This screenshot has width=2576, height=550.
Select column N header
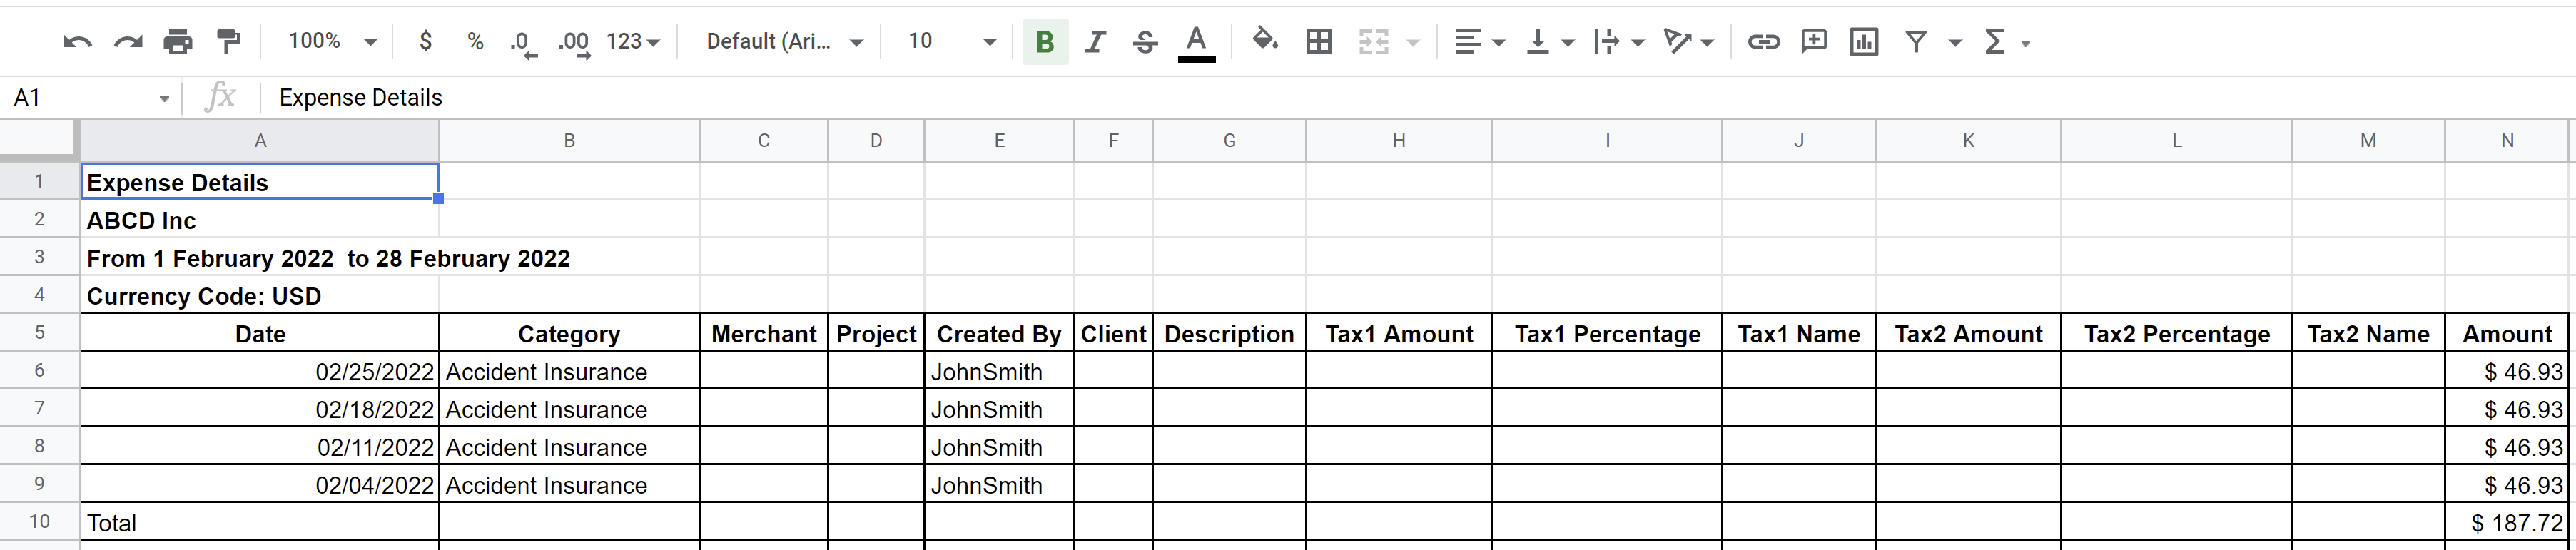pyautogui.click(x=2507, y=141)
